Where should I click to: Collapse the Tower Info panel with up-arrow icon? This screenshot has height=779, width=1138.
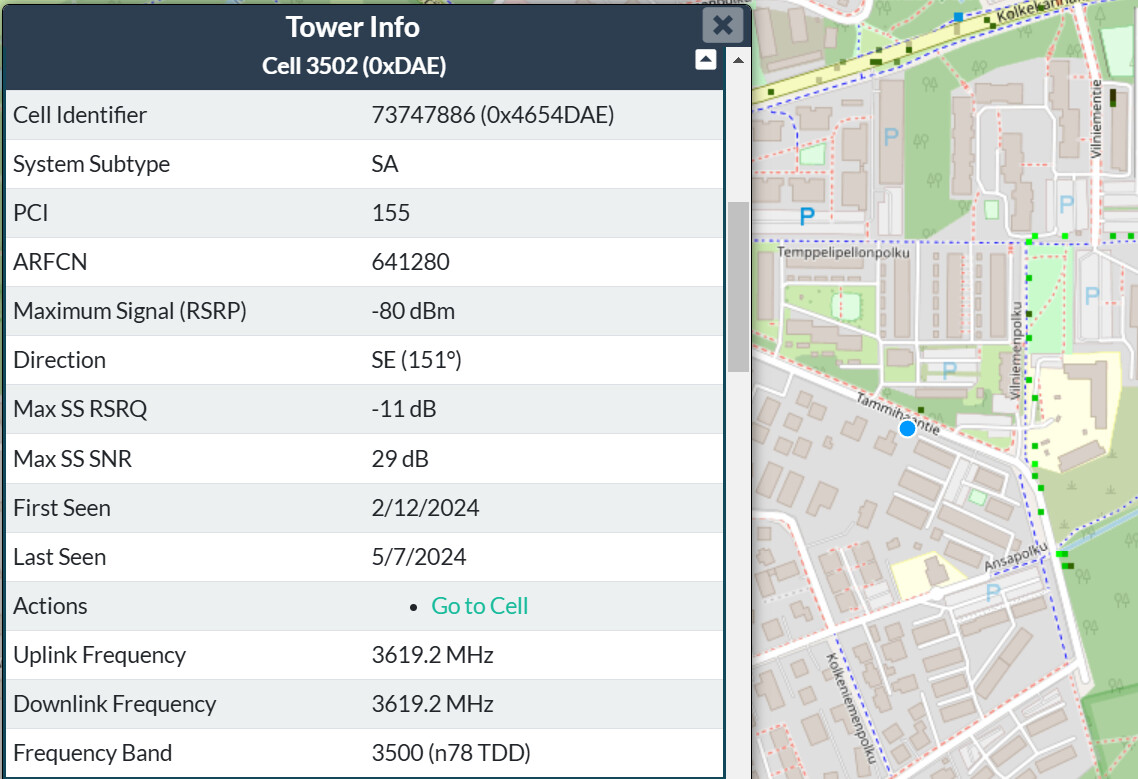(x=705, y=60)
